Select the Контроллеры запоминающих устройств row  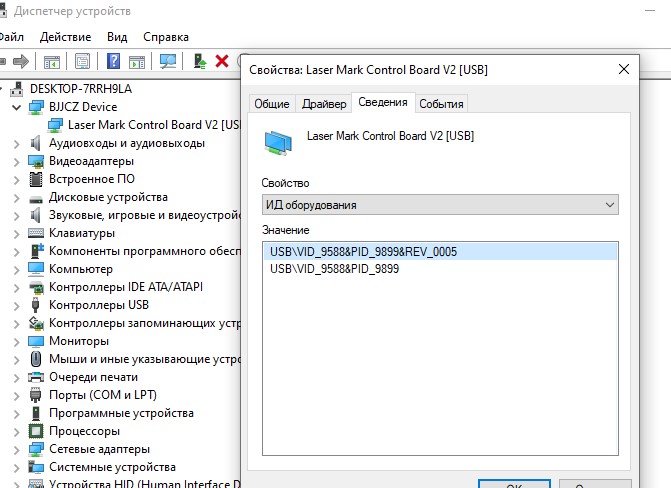pos(145,323)
